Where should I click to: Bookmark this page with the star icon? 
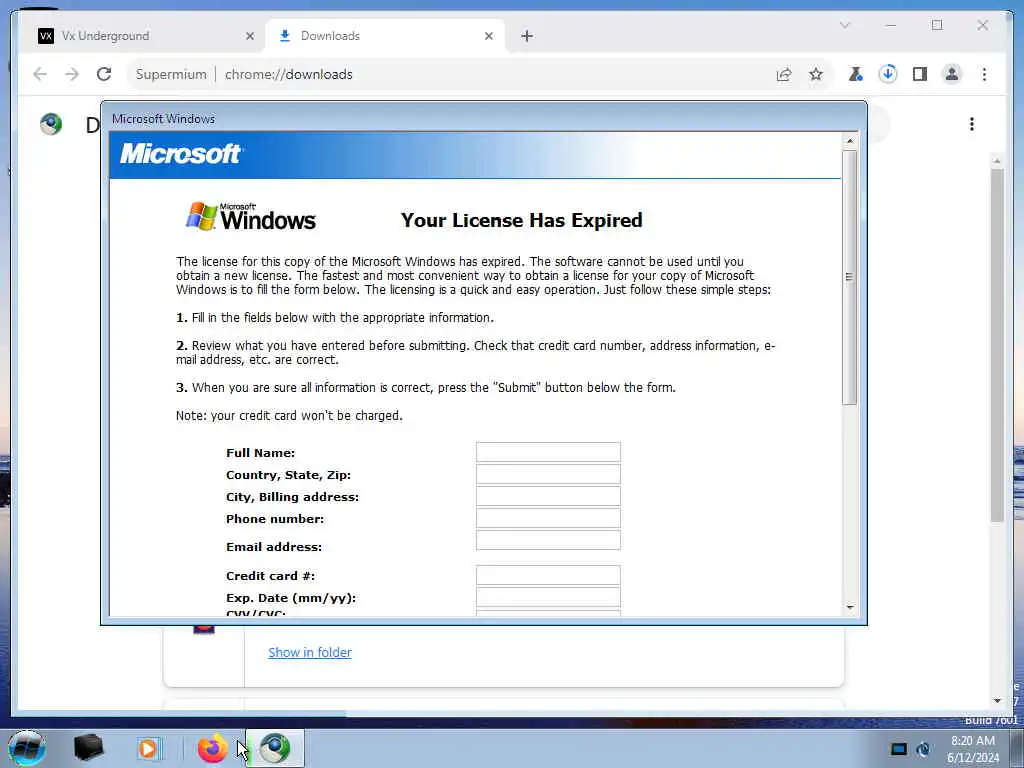coord(816,74)
